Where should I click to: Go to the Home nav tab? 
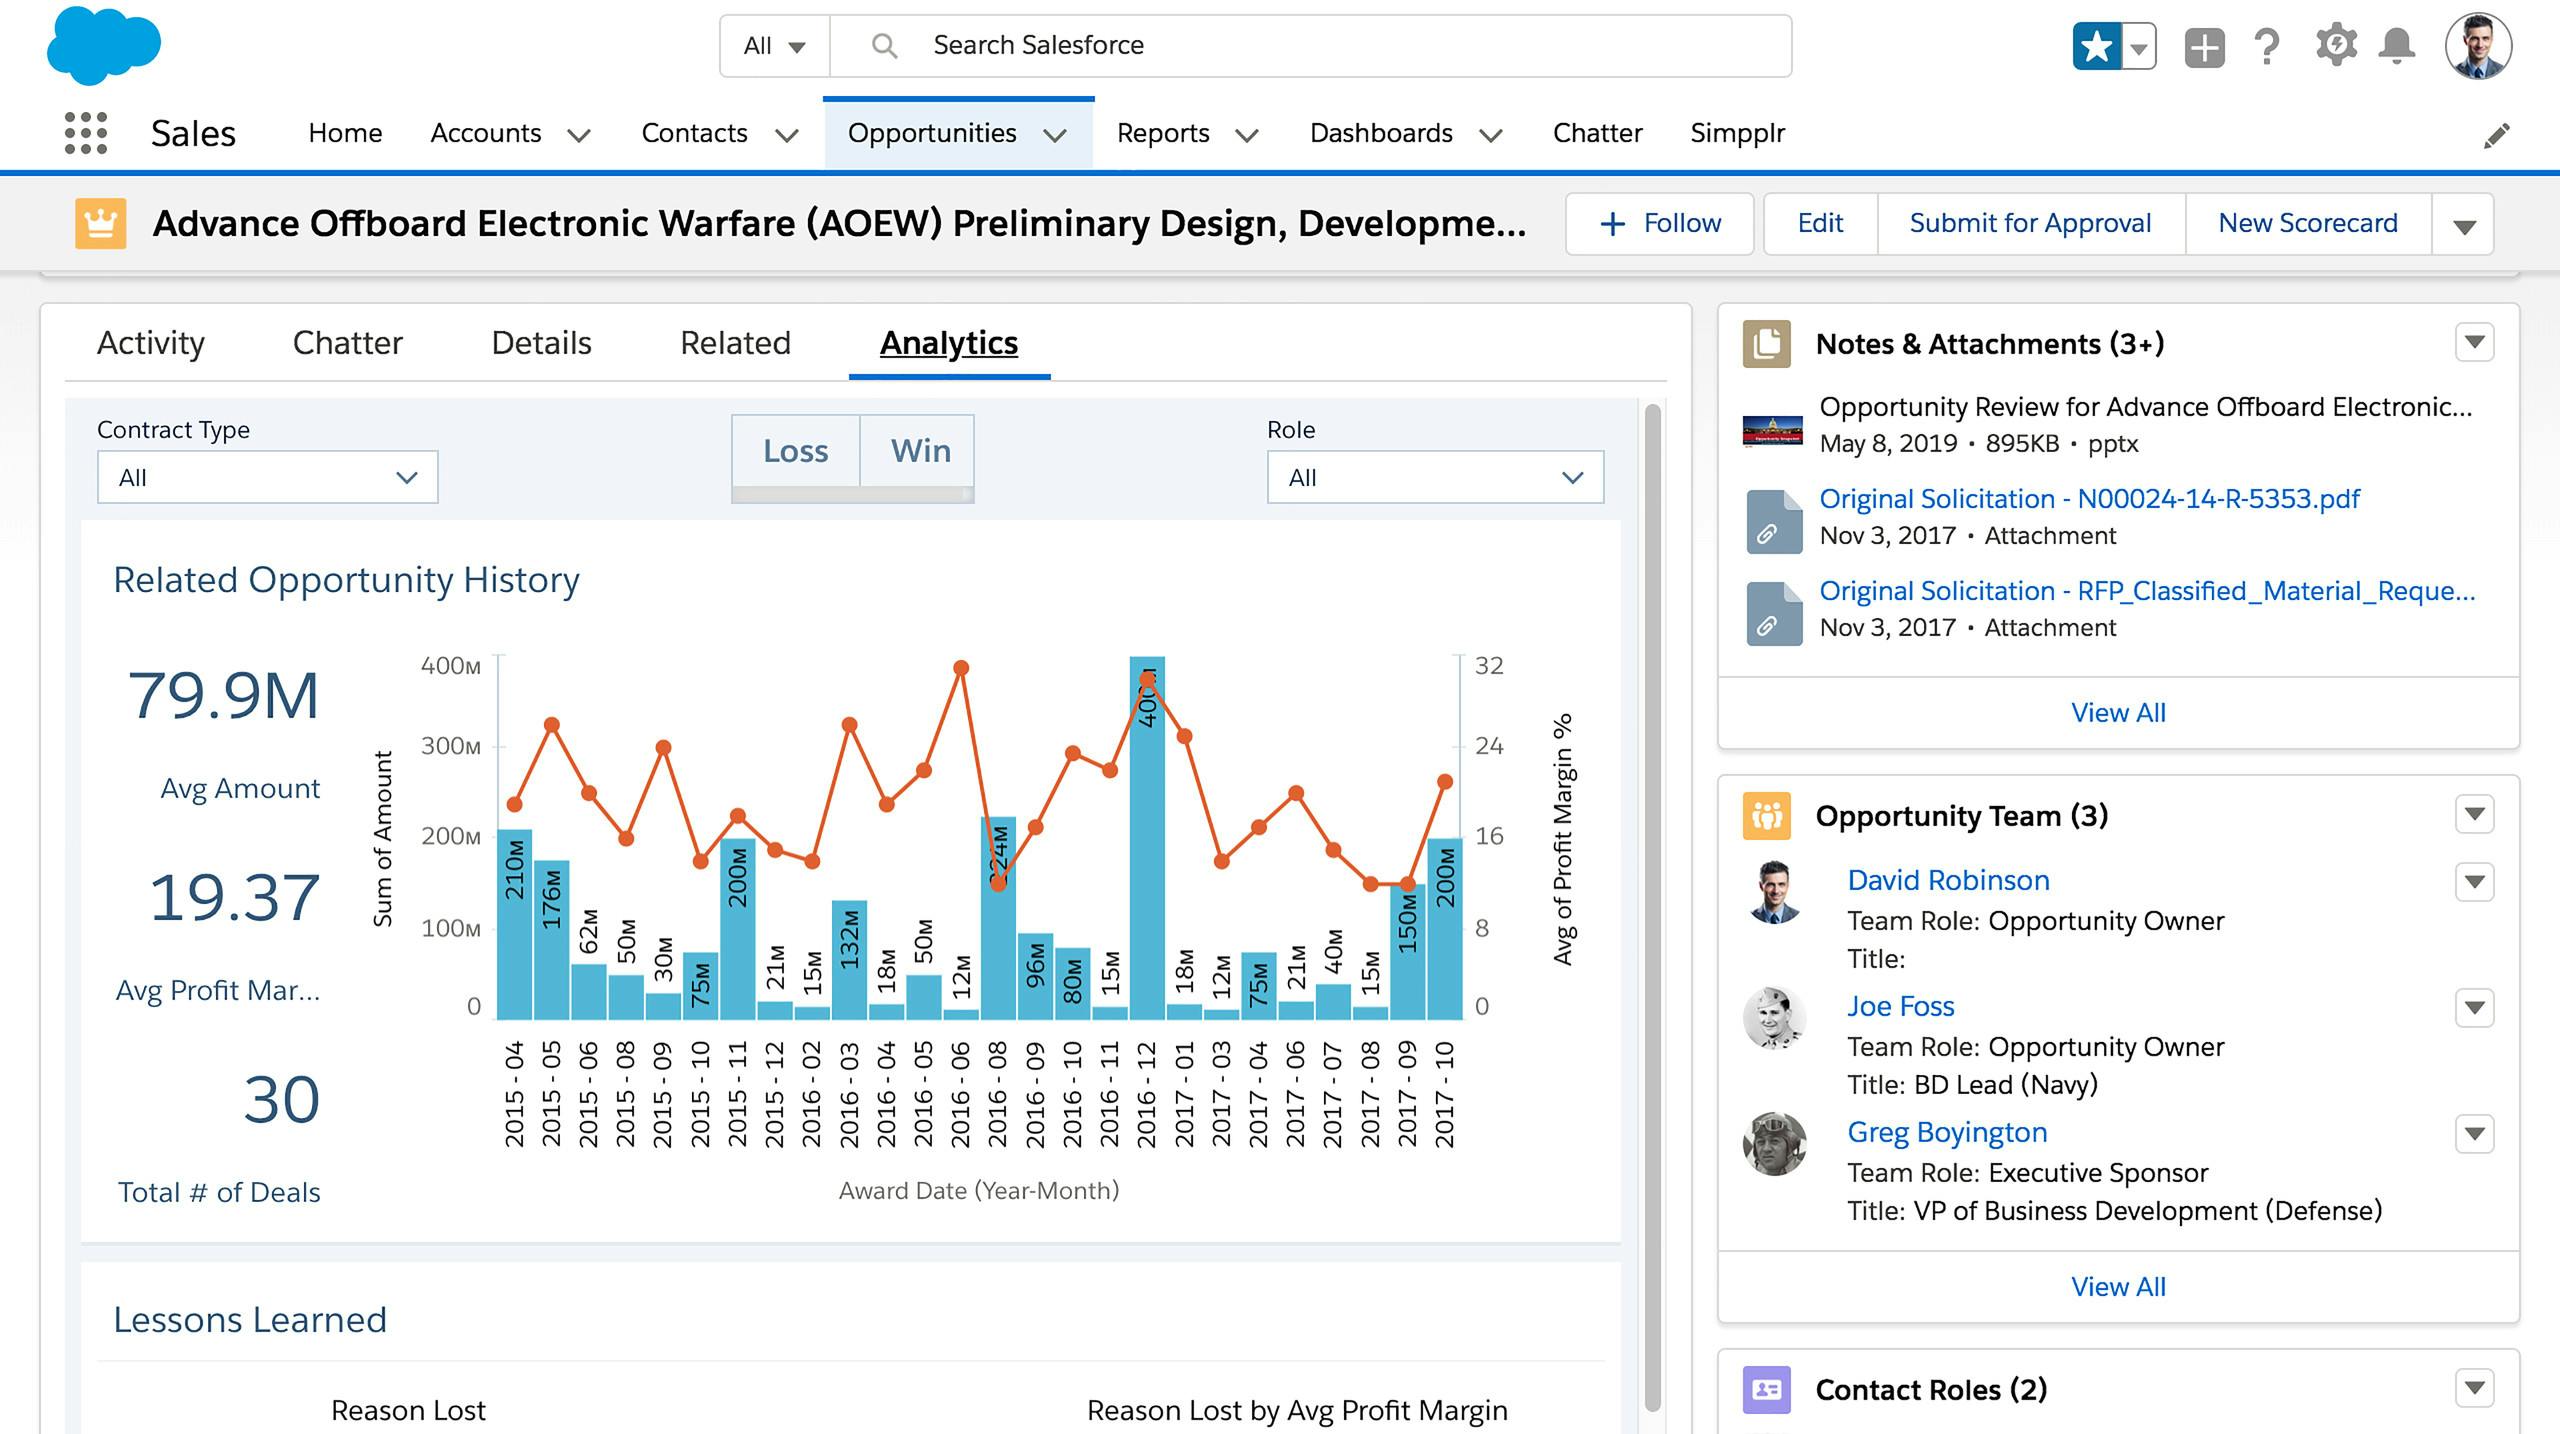tap(345, 133)
